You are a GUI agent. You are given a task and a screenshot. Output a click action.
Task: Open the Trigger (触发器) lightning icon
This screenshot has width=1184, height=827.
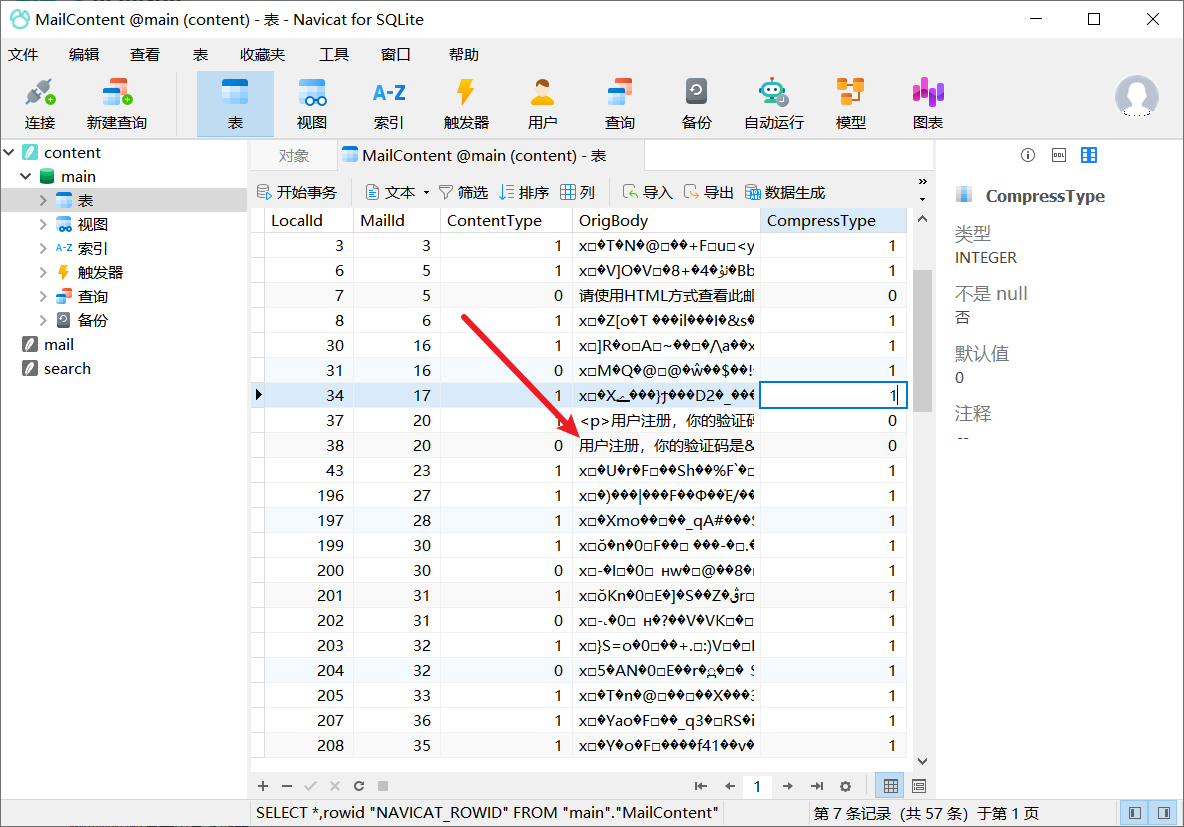466,103
